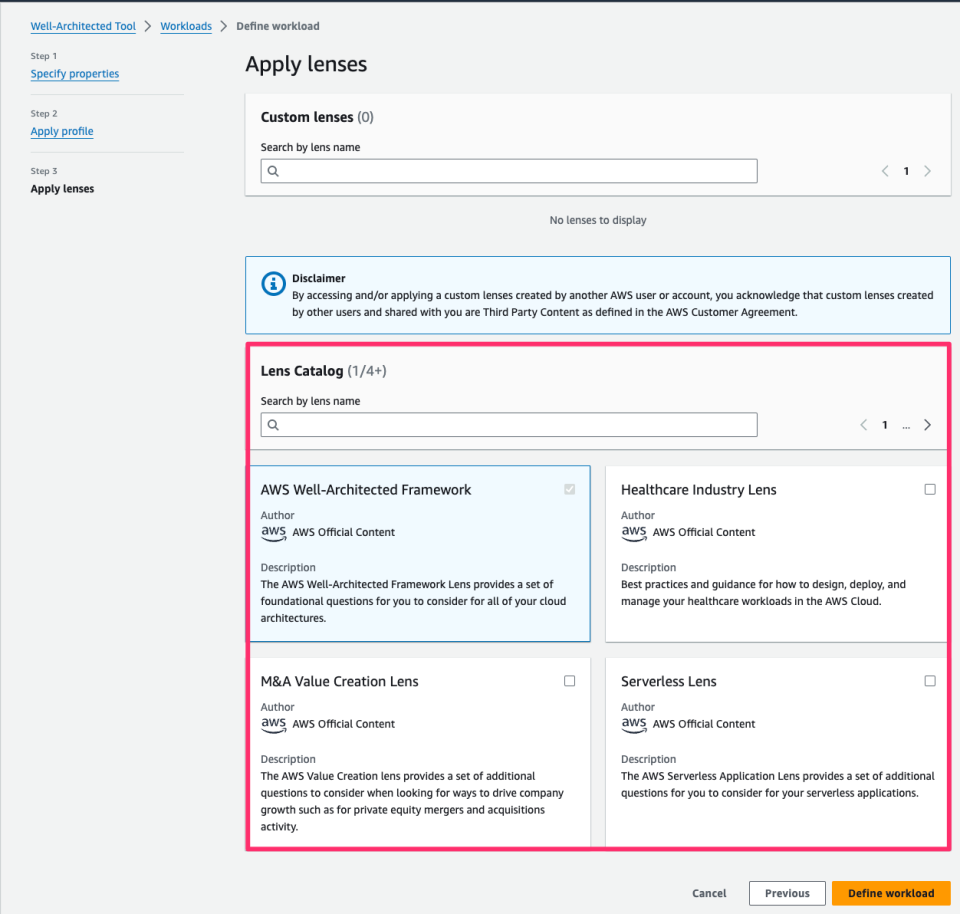Click the AWS logo on the Healthcare Industry Lens card

click(x=633, y=532)
